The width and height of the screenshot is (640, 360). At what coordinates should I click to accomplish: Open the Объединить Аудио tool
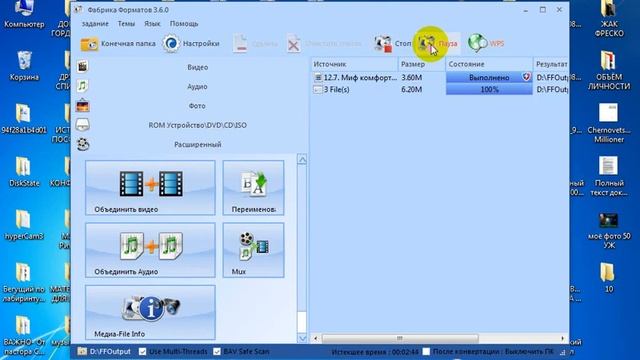point(150,250)
